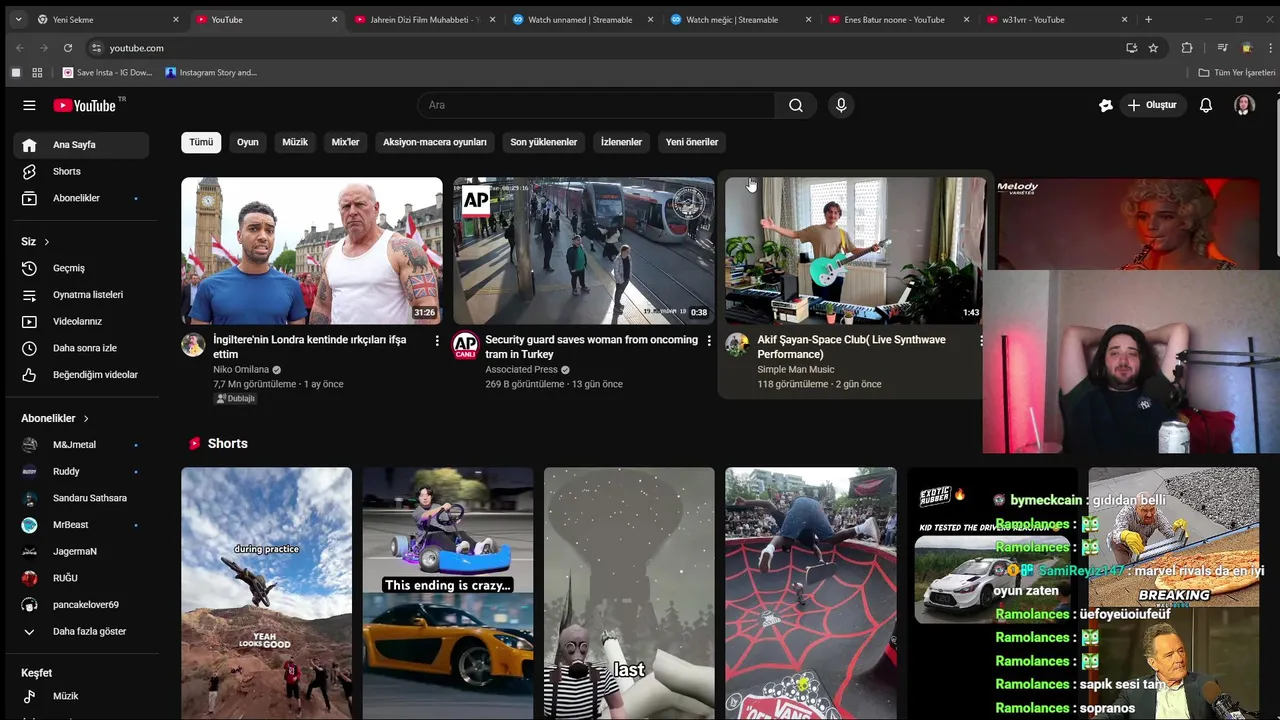
Task: Open the YouTube hamburger guide menu
Action: click(29, 105)
